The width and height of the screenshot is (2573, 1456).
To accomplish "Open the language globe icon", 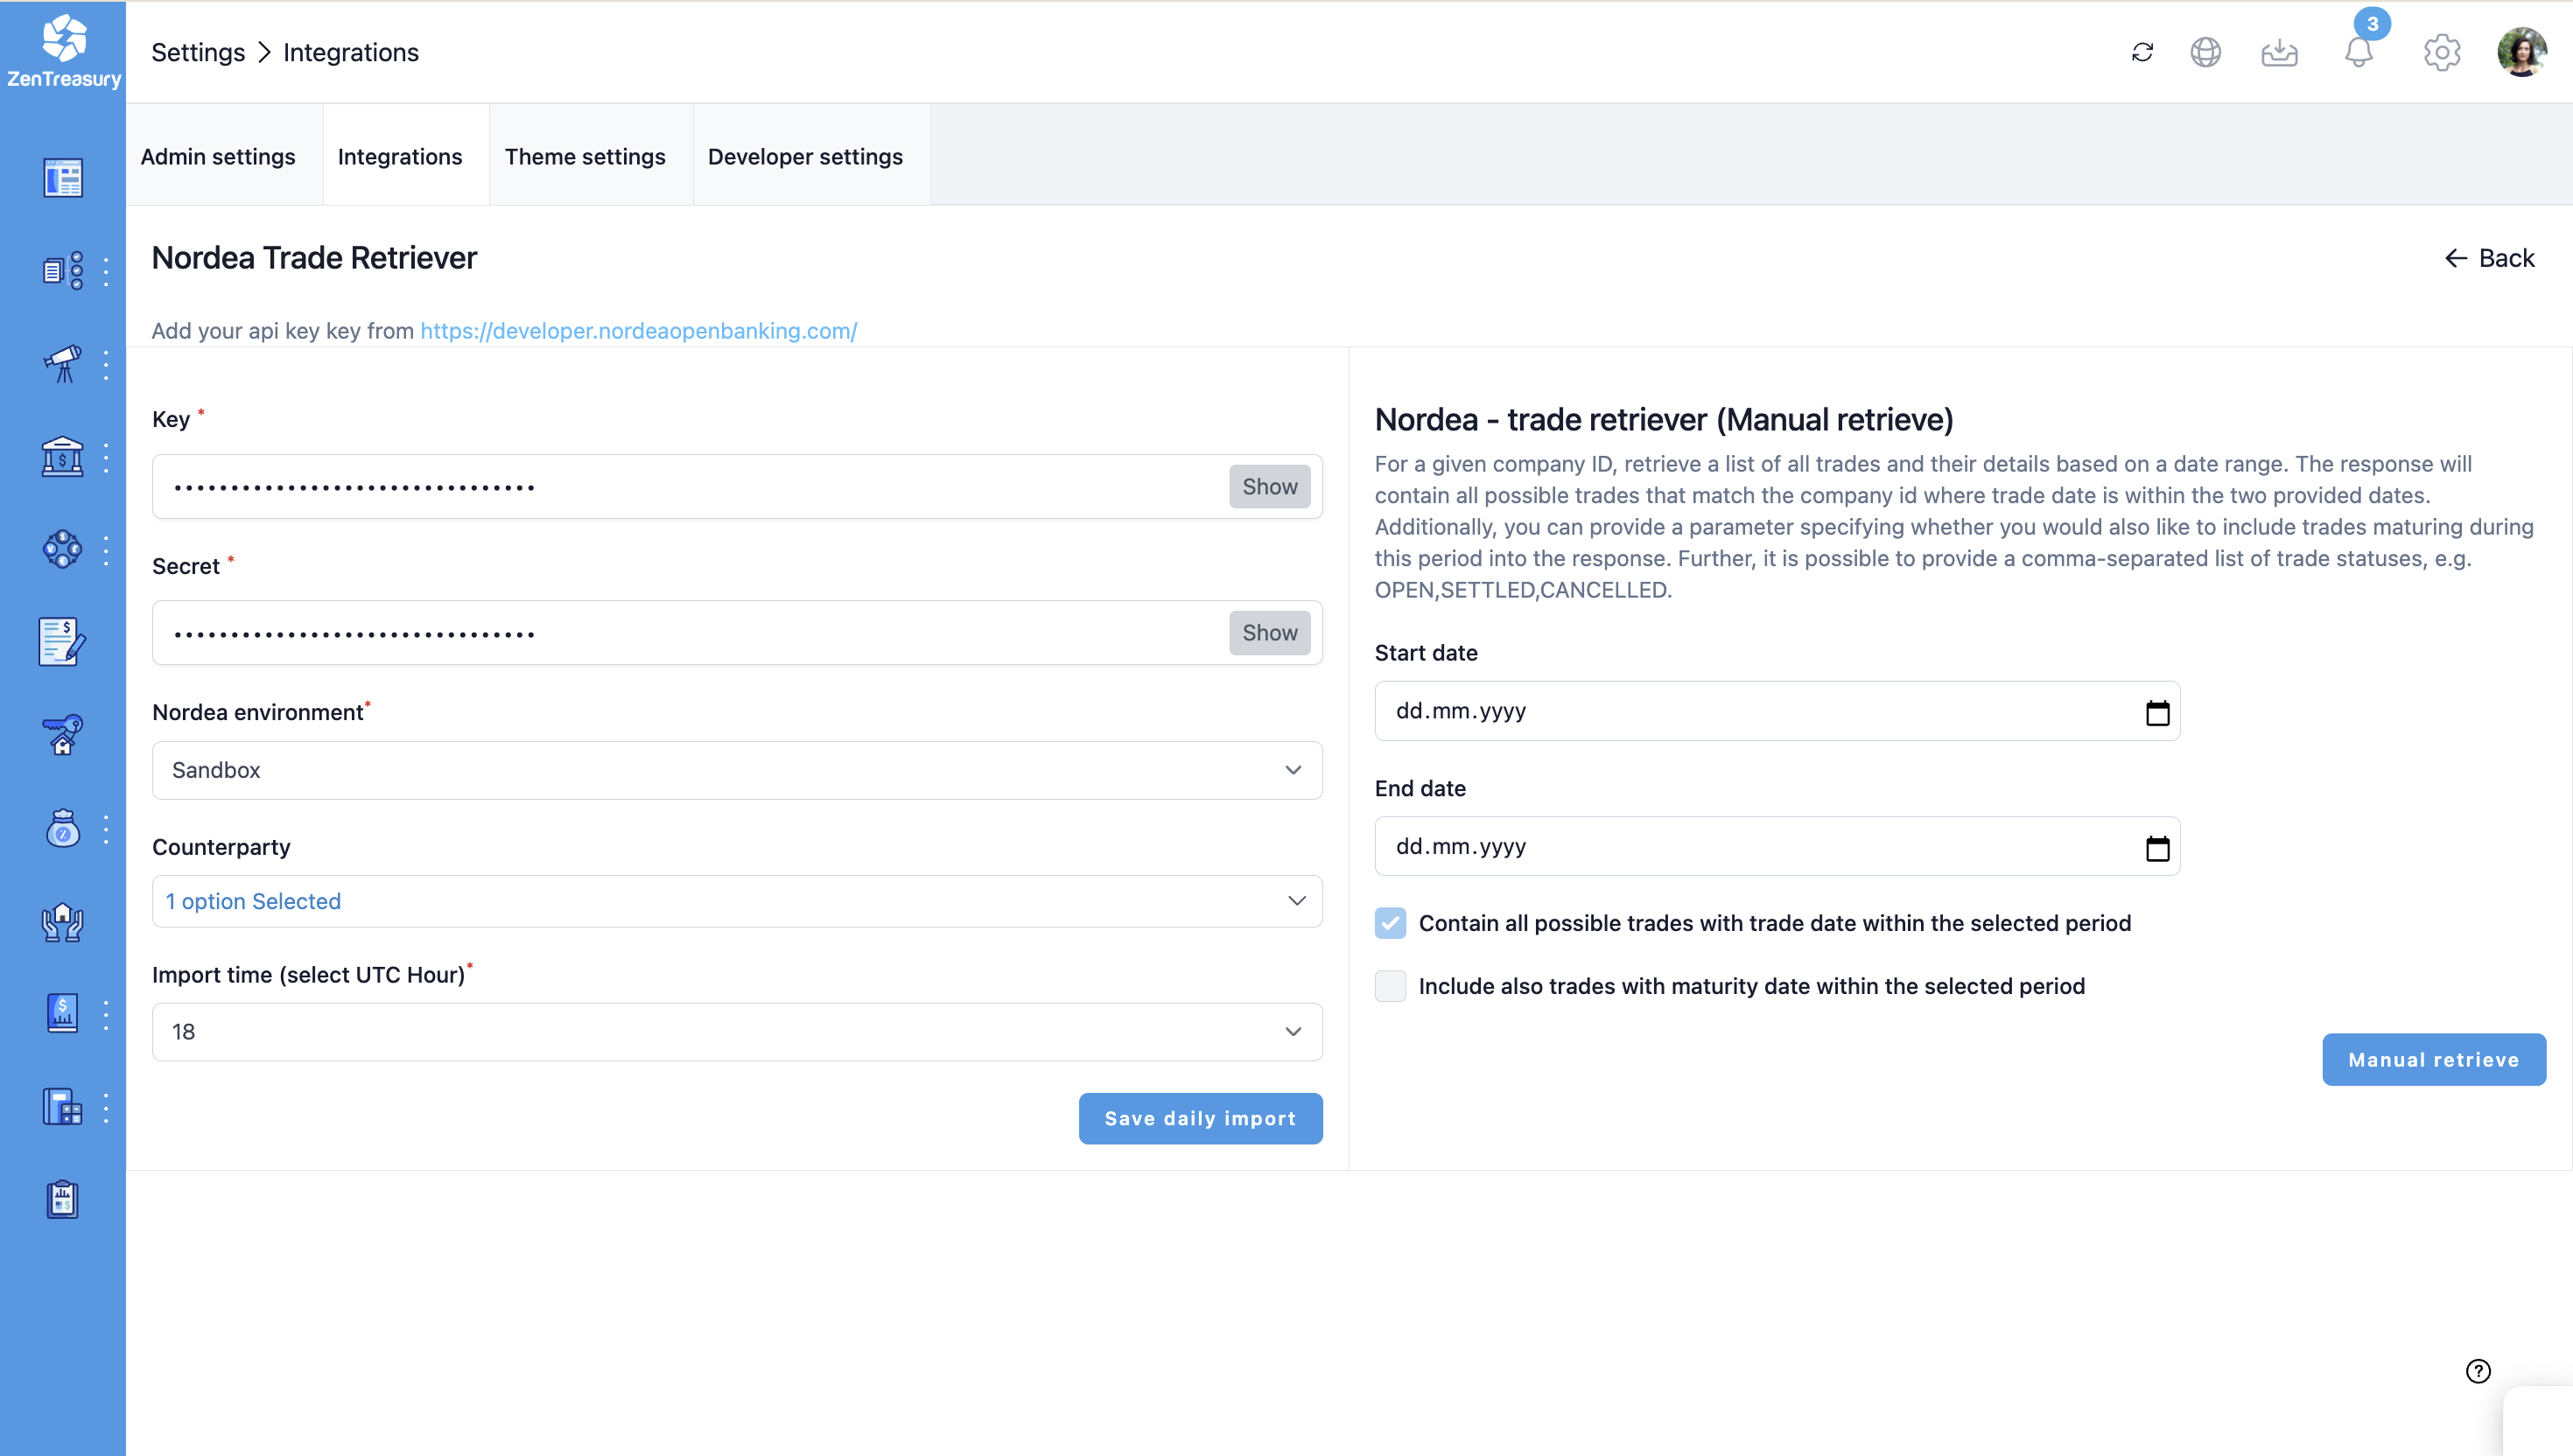I will click(x=2205, y=52).
